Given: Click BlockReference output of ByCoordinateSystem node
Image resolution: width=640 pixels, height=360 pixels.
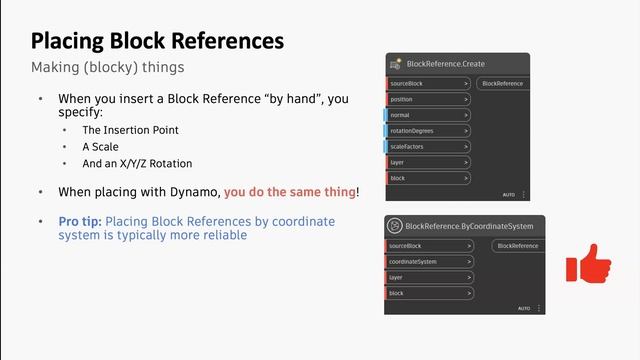Looking at the screenshot, I should (518, 246).
